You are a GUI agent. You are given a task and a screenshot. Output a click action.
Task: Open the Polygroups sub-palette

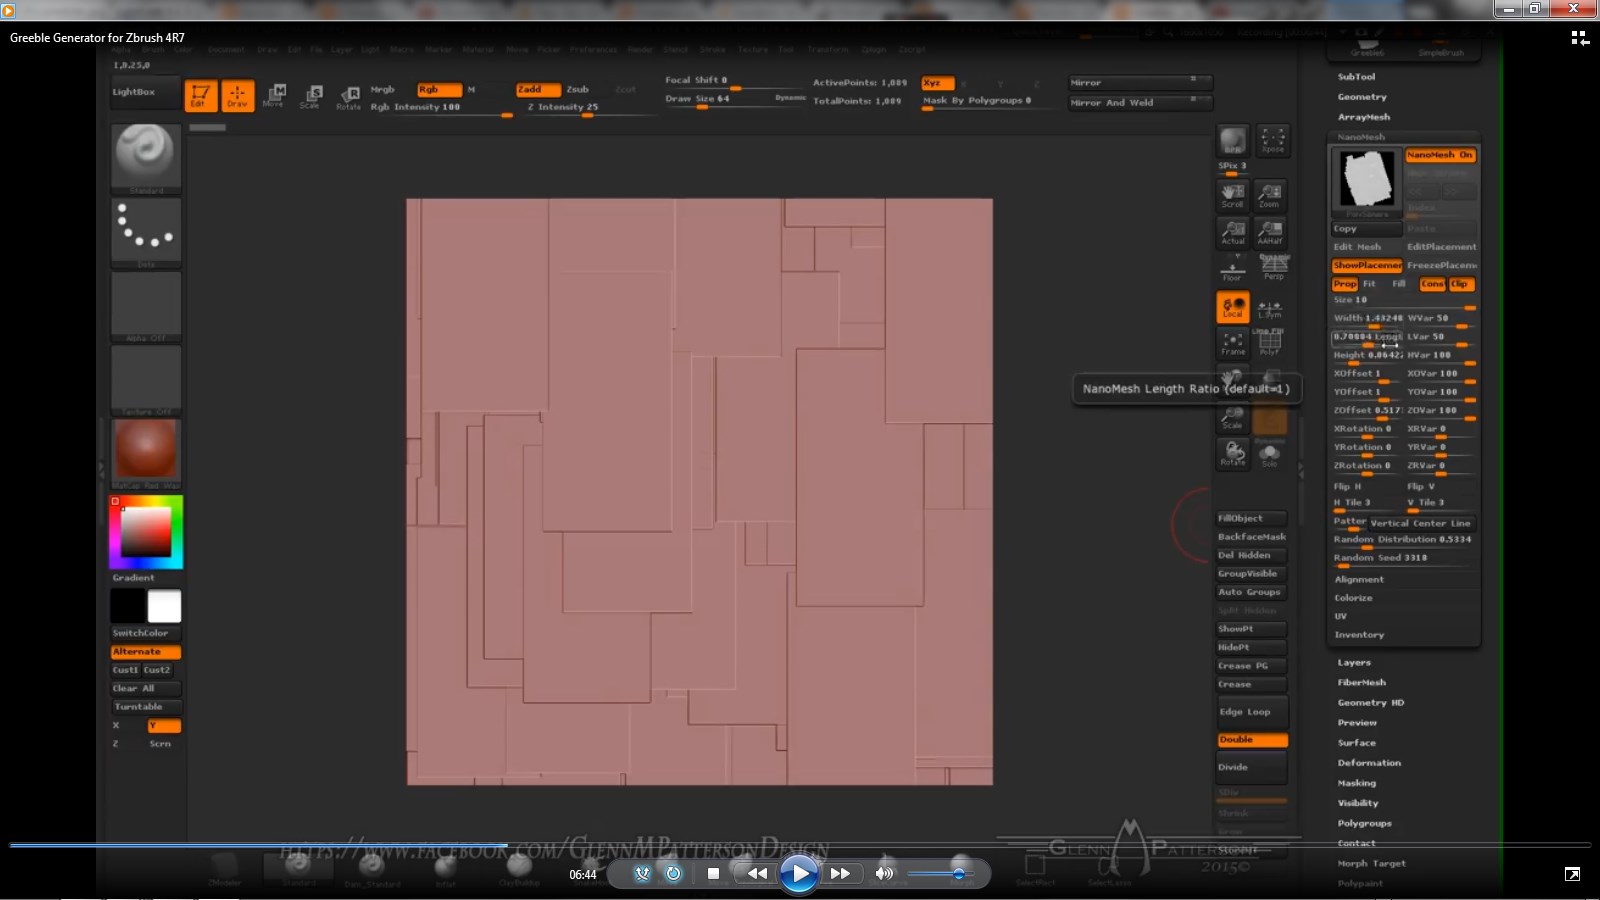tap(1365, 823)
